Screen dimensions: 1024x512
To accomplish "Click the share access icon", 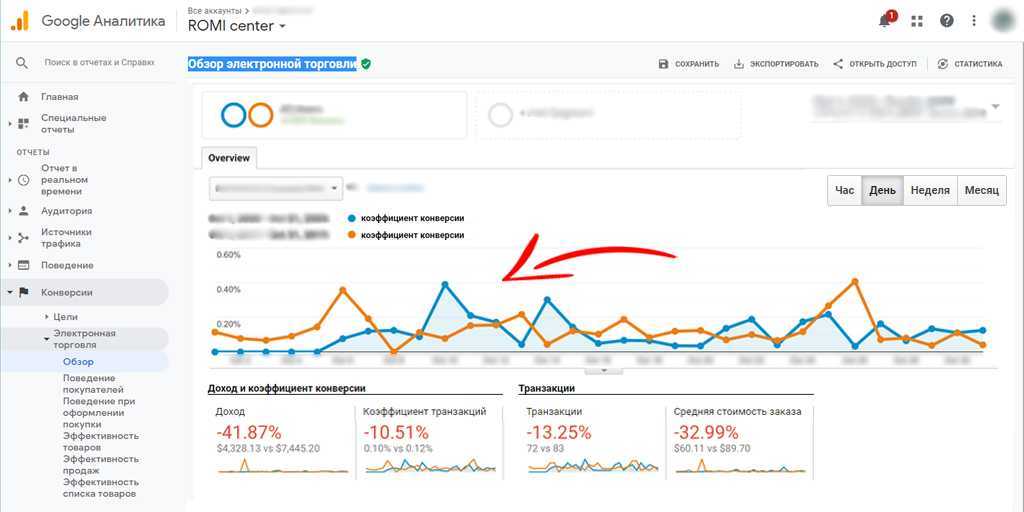I will tap(838, 64).
